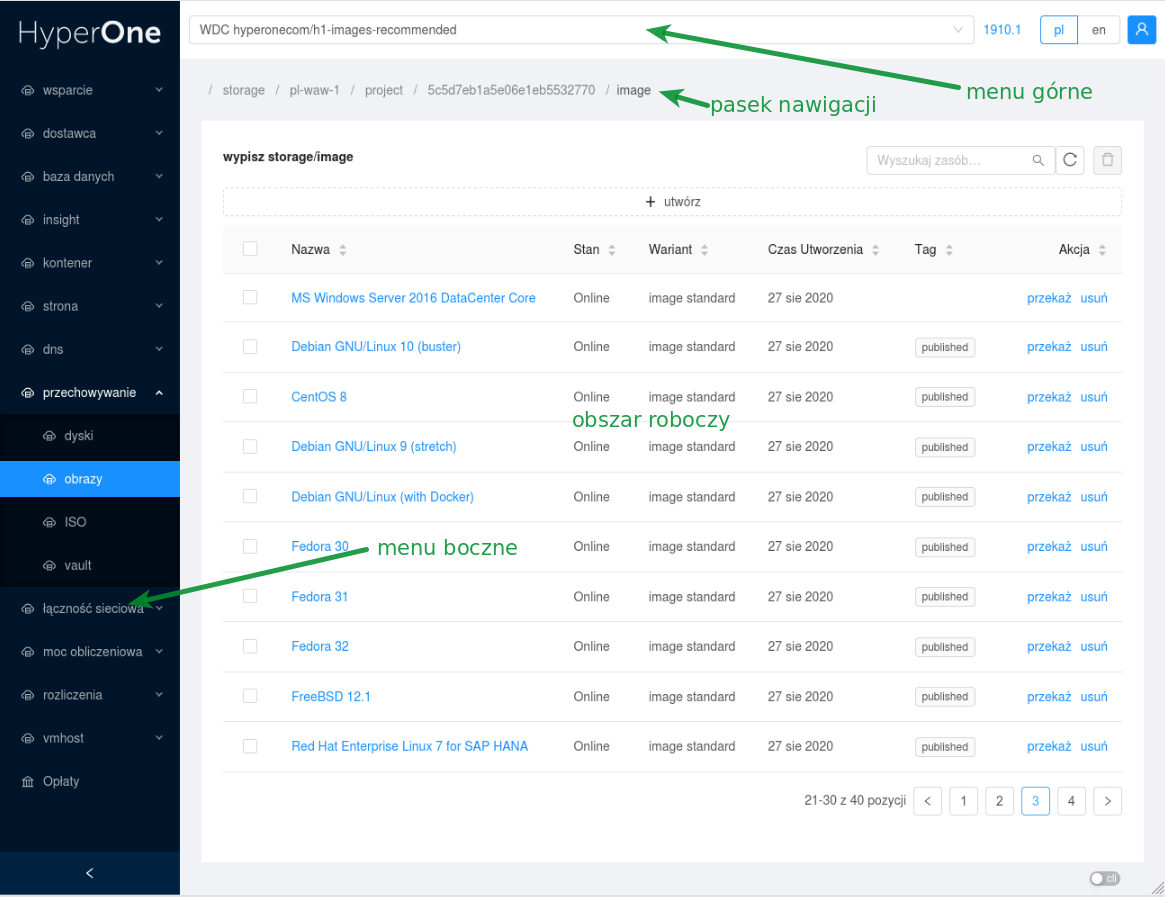Open the Fedora 32 image link
Image resolution: width=1165 pixels, height=897 pixels.
320,647
